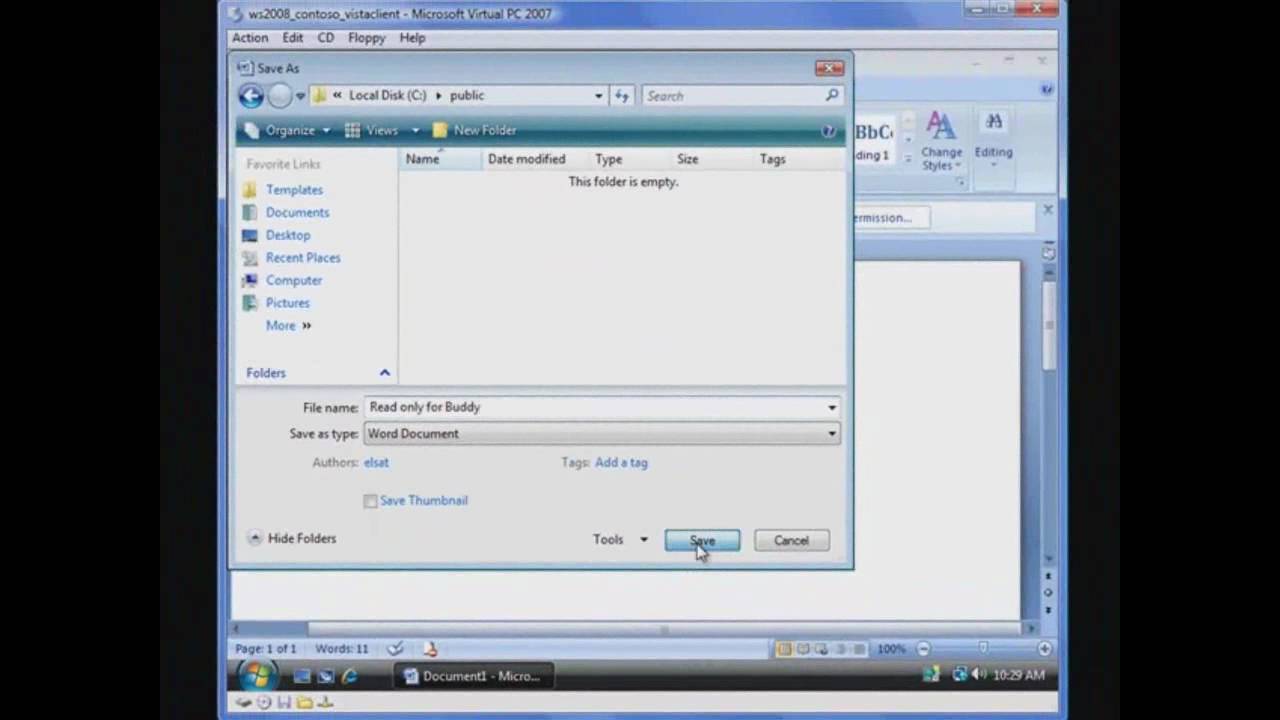Switch Word to Print Layout view icon
Image resolution: width=1280 pixels, height=720 pixels.
point(784,649)
